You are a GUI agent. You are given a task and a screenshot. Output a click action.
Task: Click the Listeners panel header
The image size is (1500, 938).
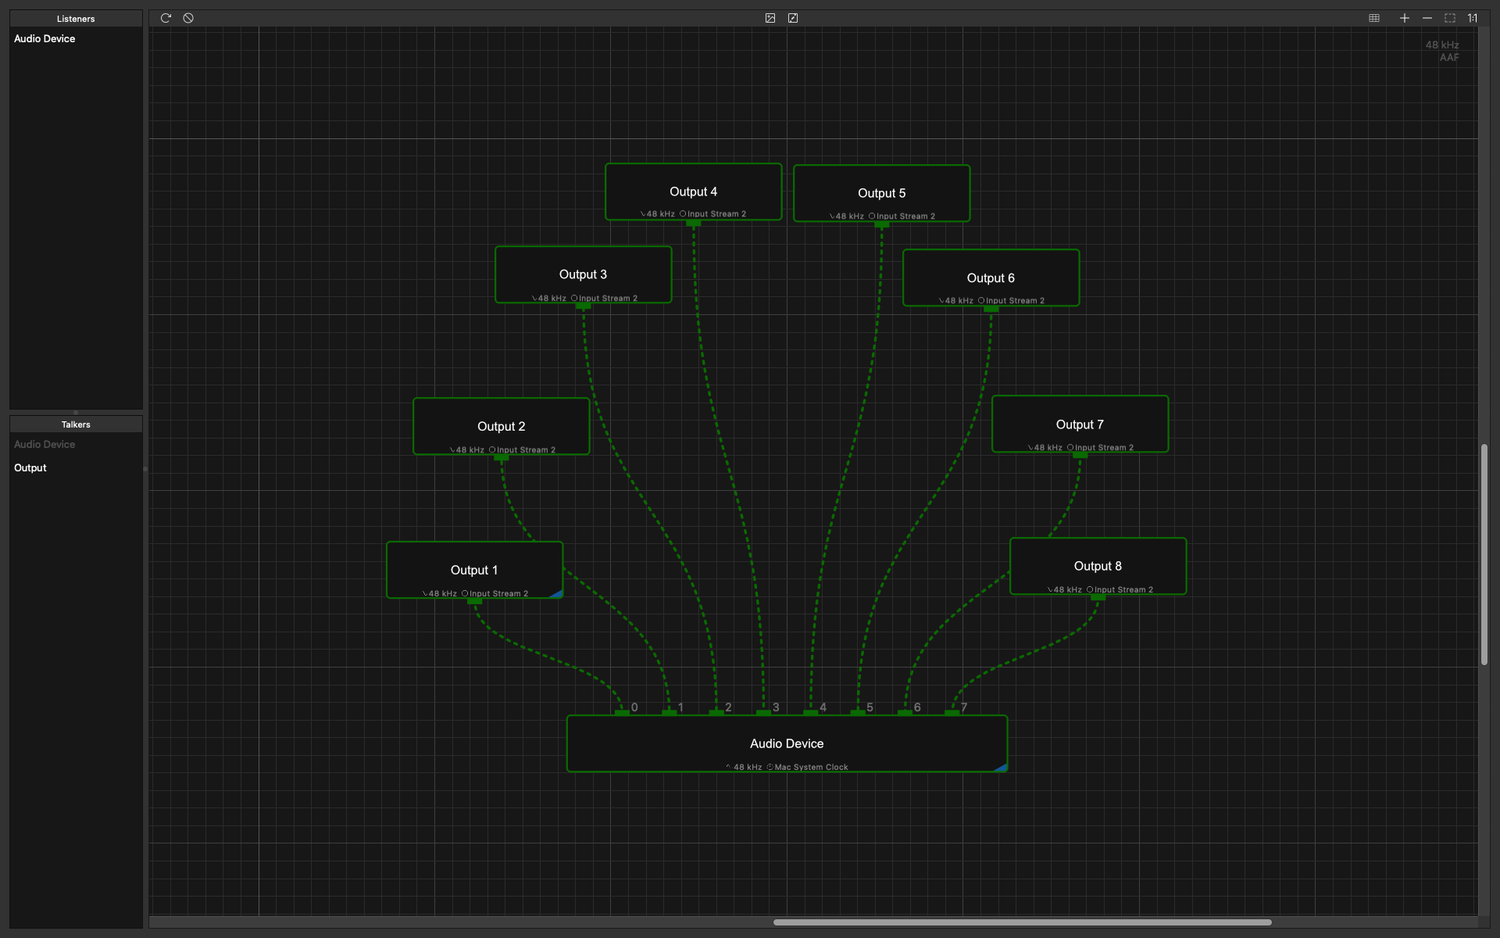click(76, 19)
